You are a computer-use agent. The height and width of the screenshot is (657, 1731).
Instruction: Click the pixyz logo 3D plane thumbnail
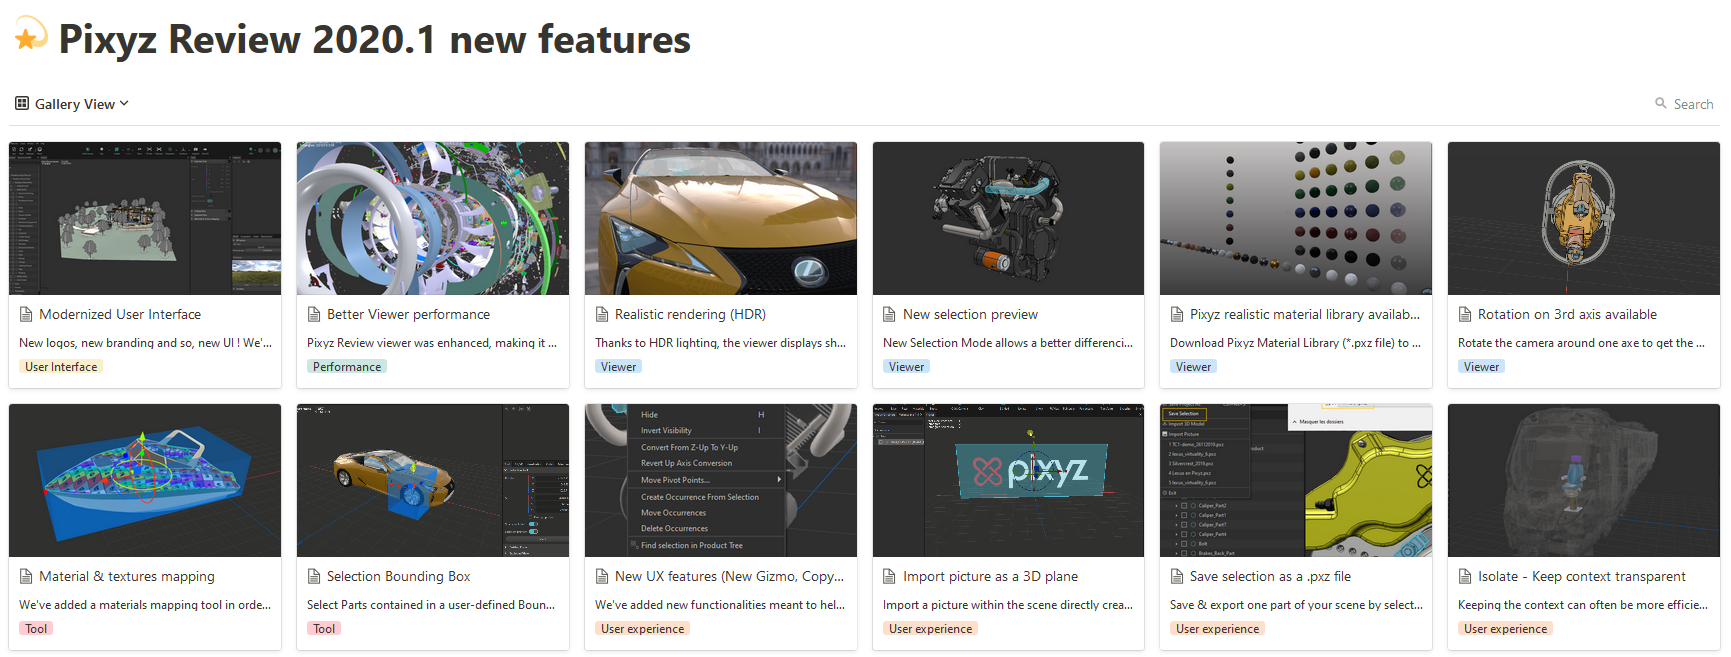click(x=1008, y=480)
